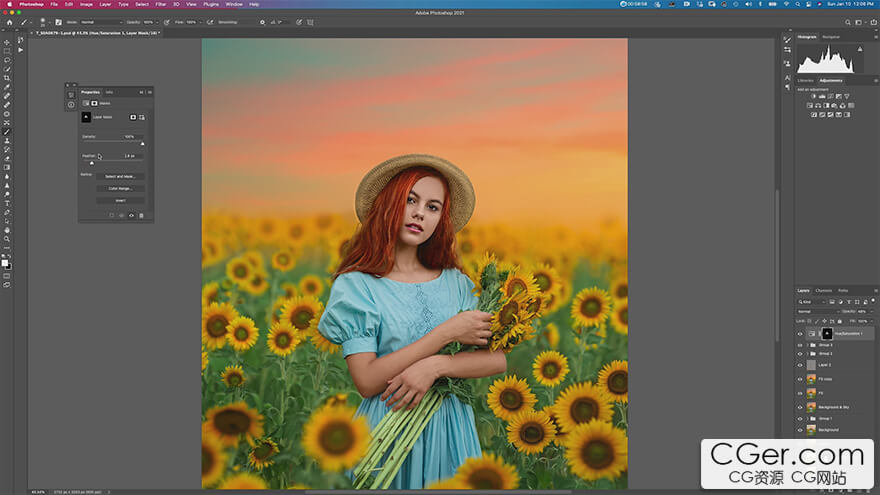Select the Crop tool
This screenshot has height=495, width=880.
pyautogui.click(x=7, y=78)
